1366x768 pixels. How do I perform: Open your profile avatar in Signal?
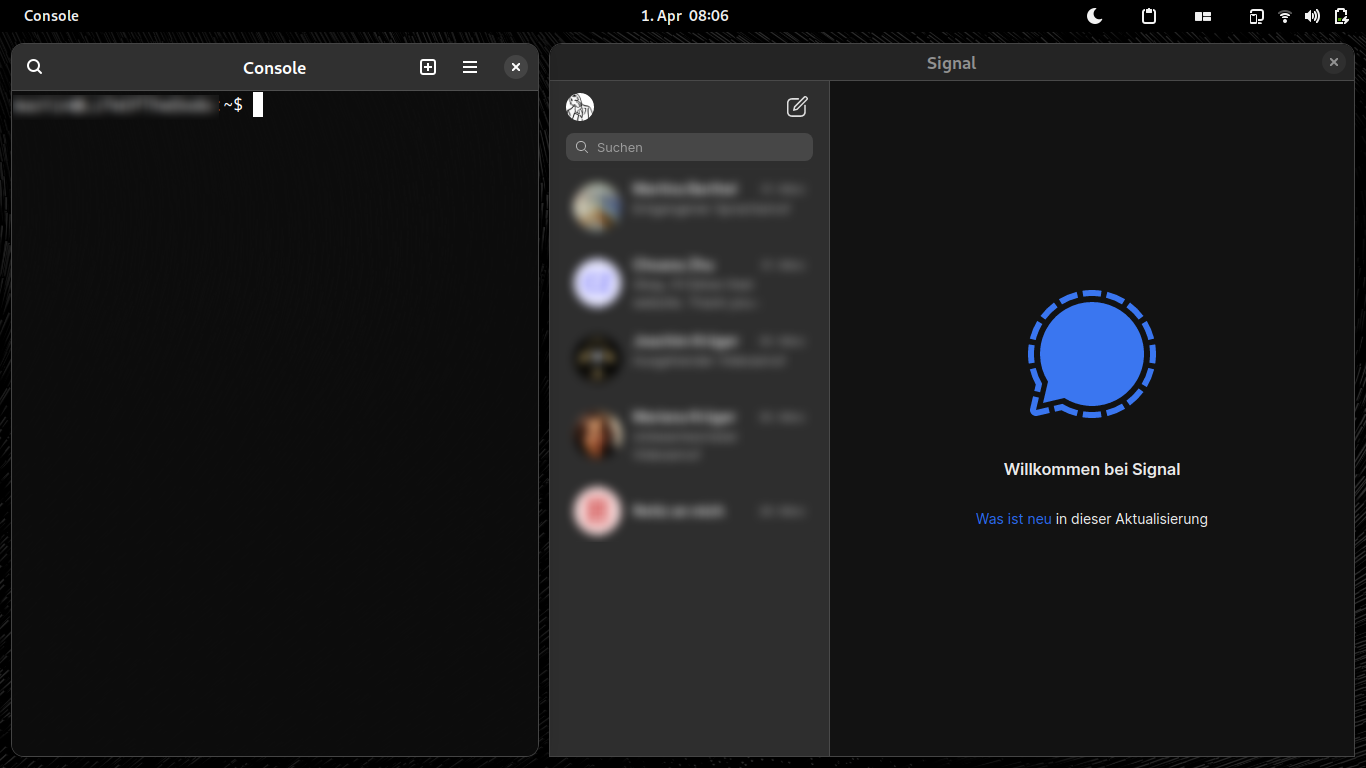click(580, 107)
